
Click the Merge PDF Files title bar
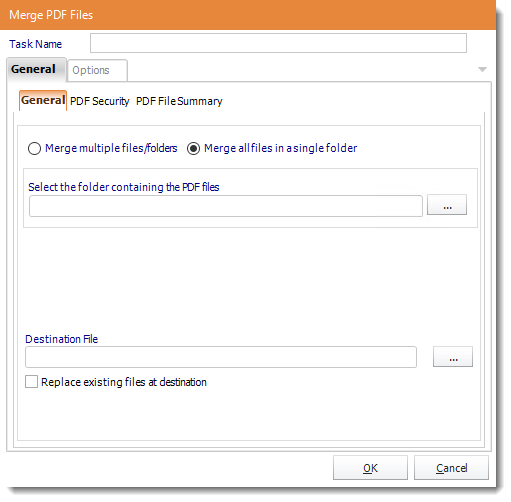coord(248,15)
